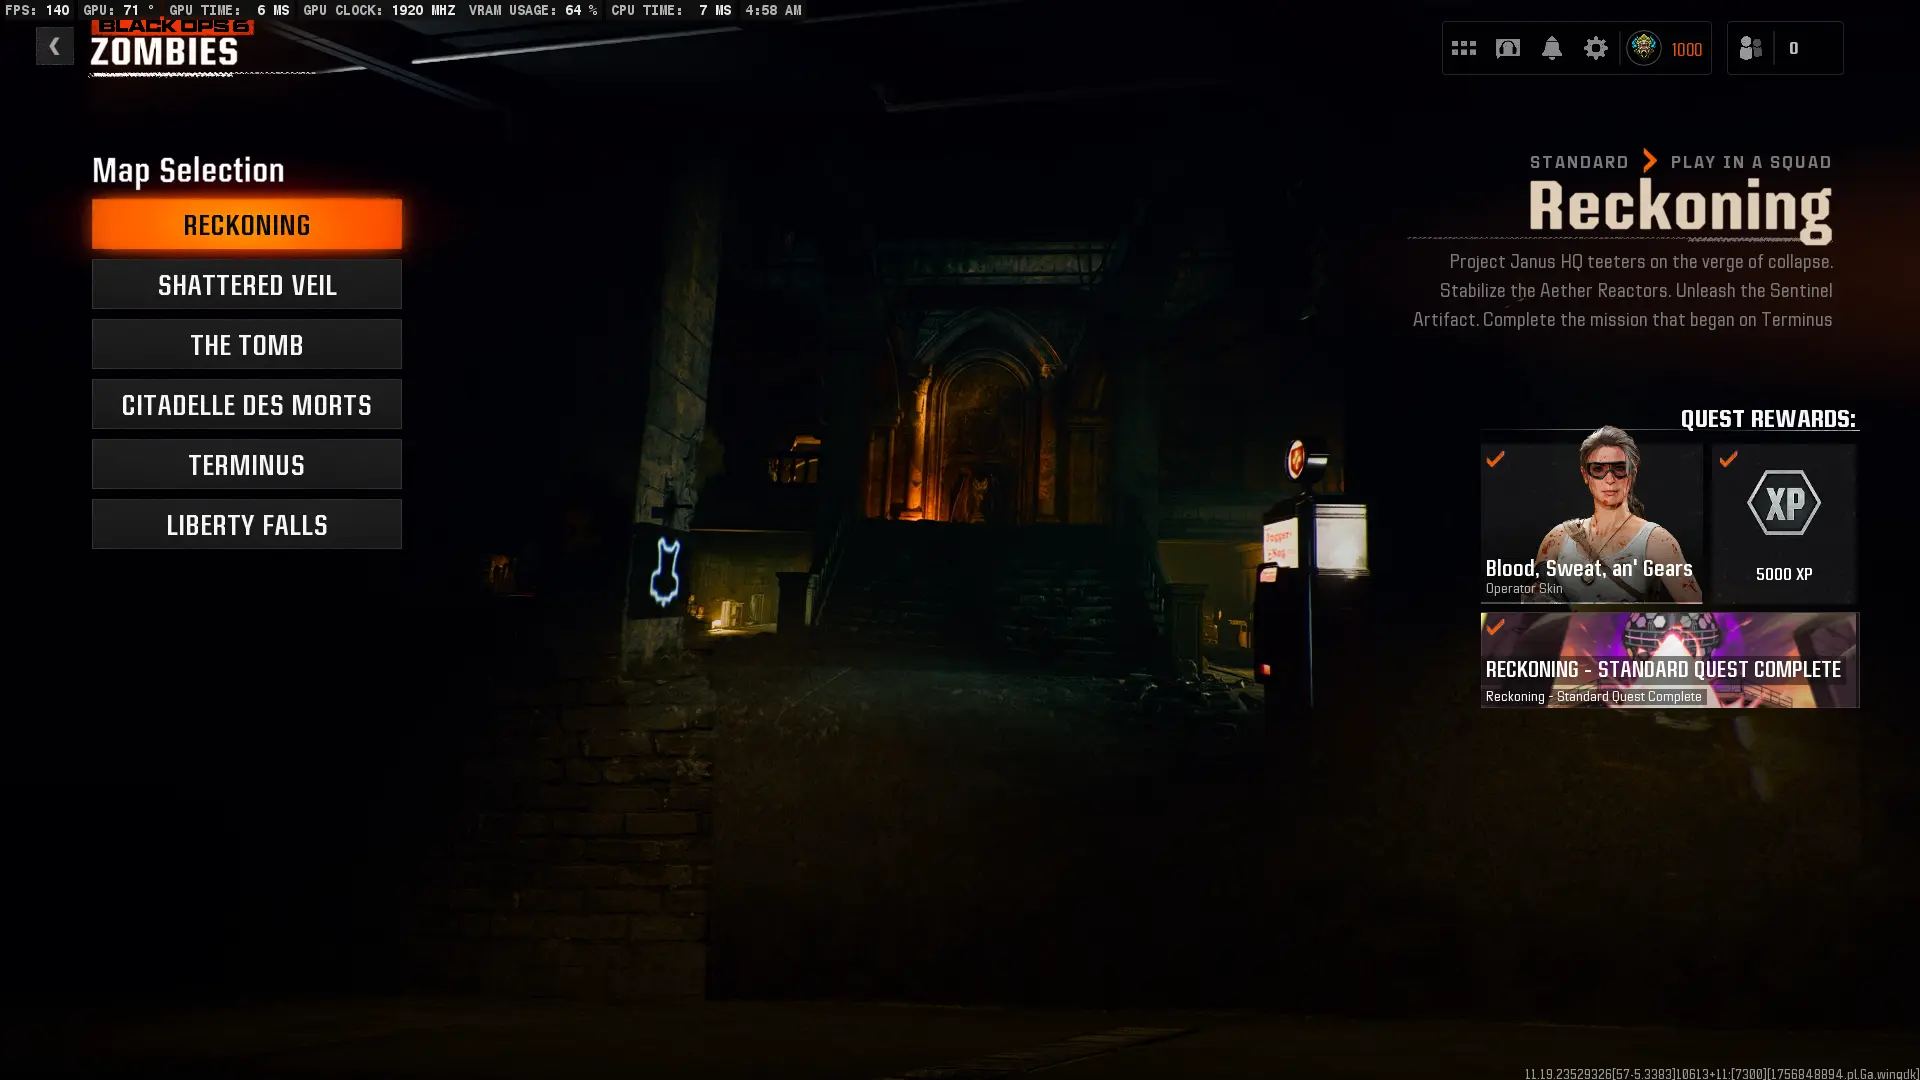This screenshot has width=1920, height=1080.
Task: Click the back arrow button
Action: click(x=54, y=46)
